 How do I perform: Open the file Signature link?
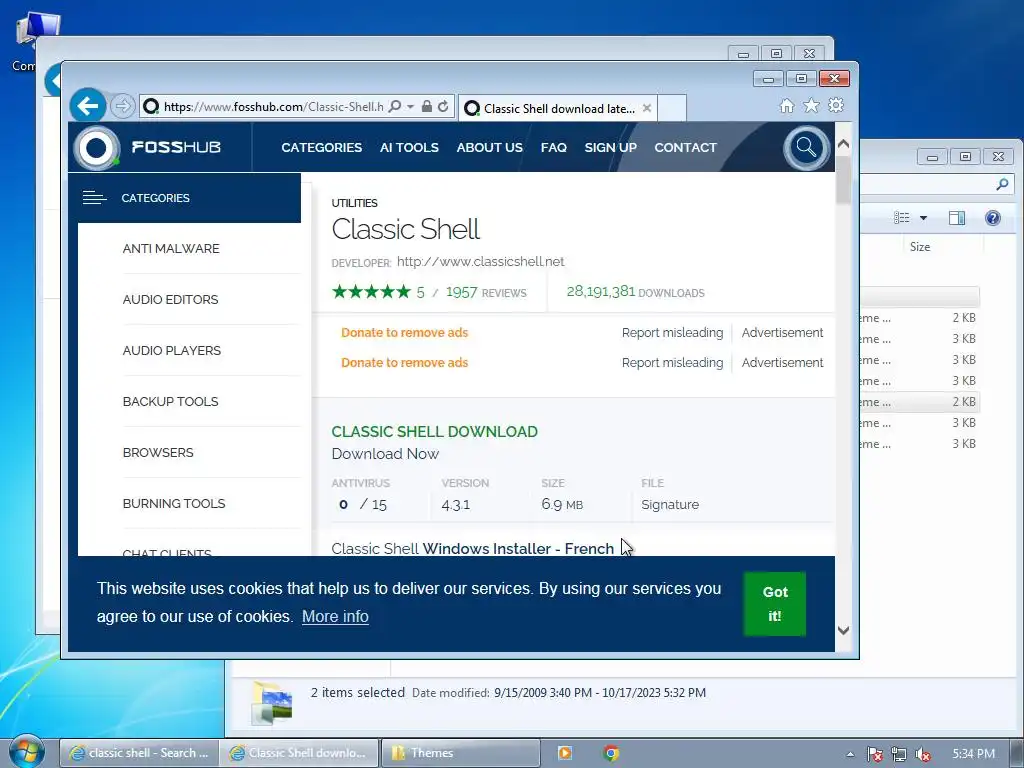[x=670, y=504]
